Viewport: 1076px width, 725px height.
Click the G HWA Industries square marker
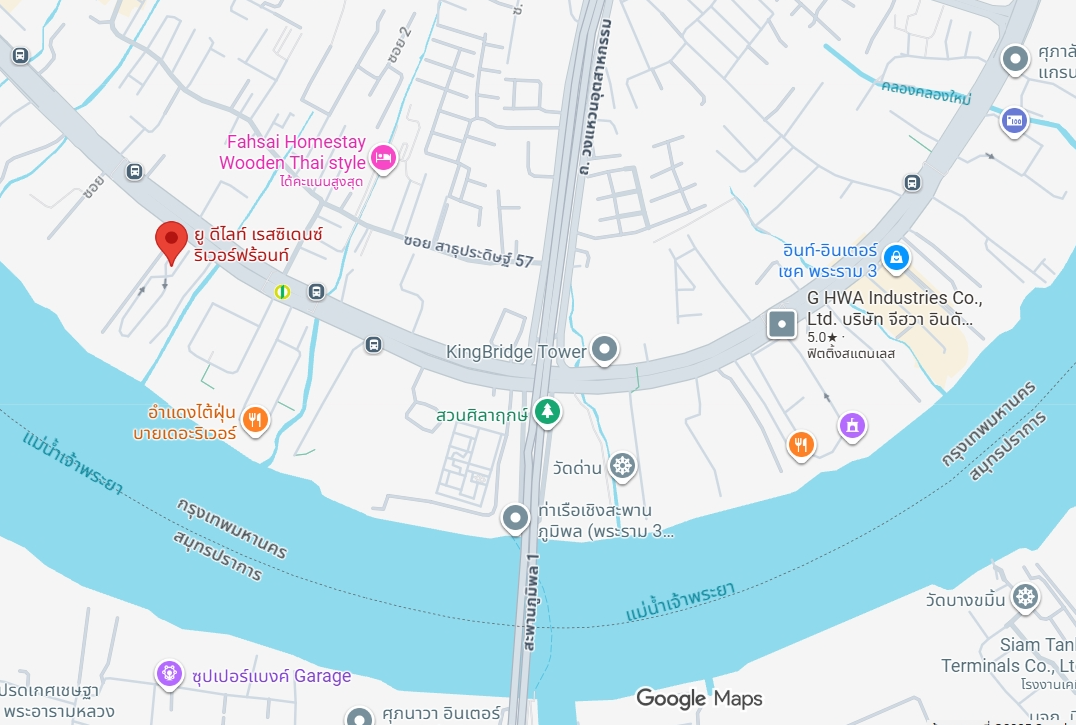click(x=782, y=324)
